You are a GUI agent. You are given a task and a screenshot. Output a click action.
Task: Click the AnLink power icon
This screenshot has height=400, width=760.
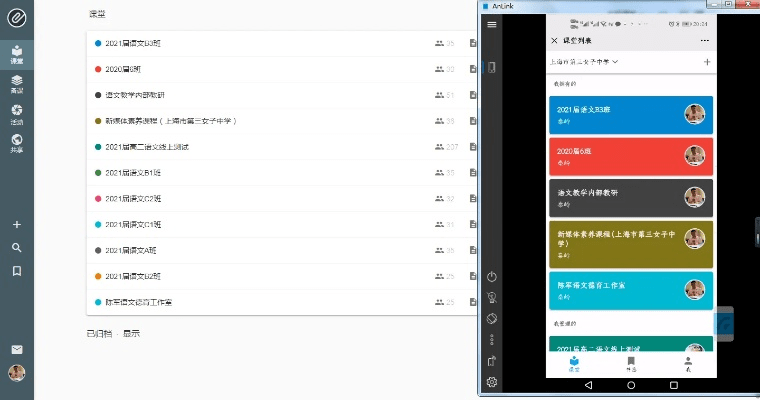(491, 277)
